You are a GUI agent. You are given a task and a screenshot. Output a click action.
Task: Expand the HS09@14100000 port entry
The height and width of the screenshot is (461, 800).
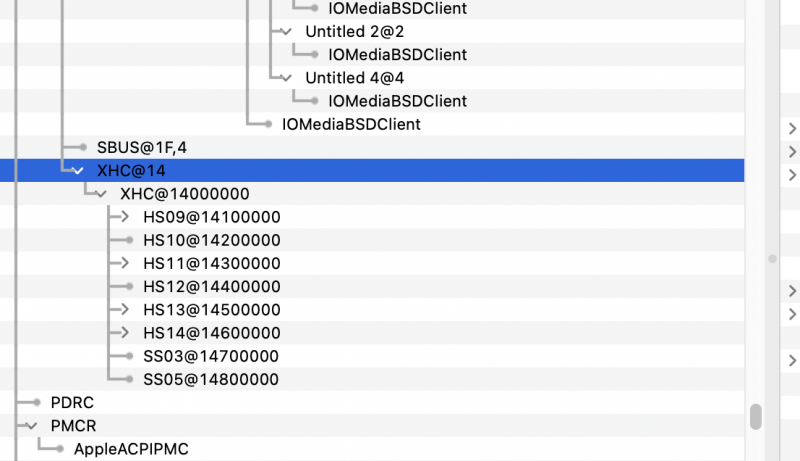point(124,217)
